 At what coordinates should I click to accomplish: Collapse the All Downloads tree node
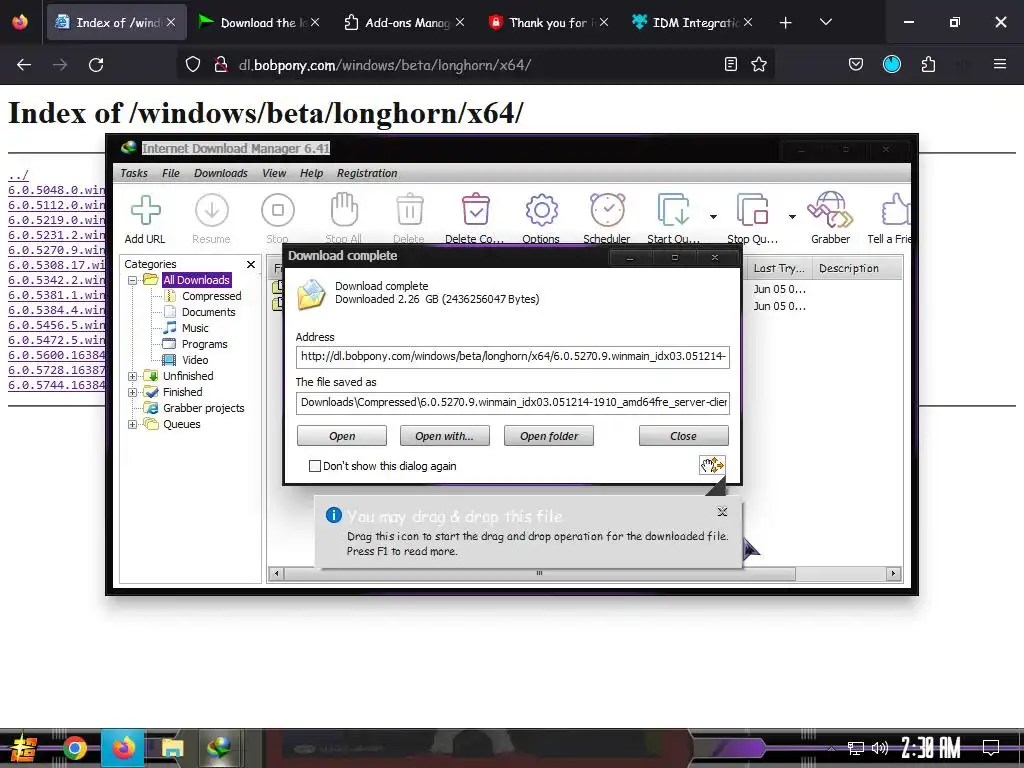pos(133,280)
